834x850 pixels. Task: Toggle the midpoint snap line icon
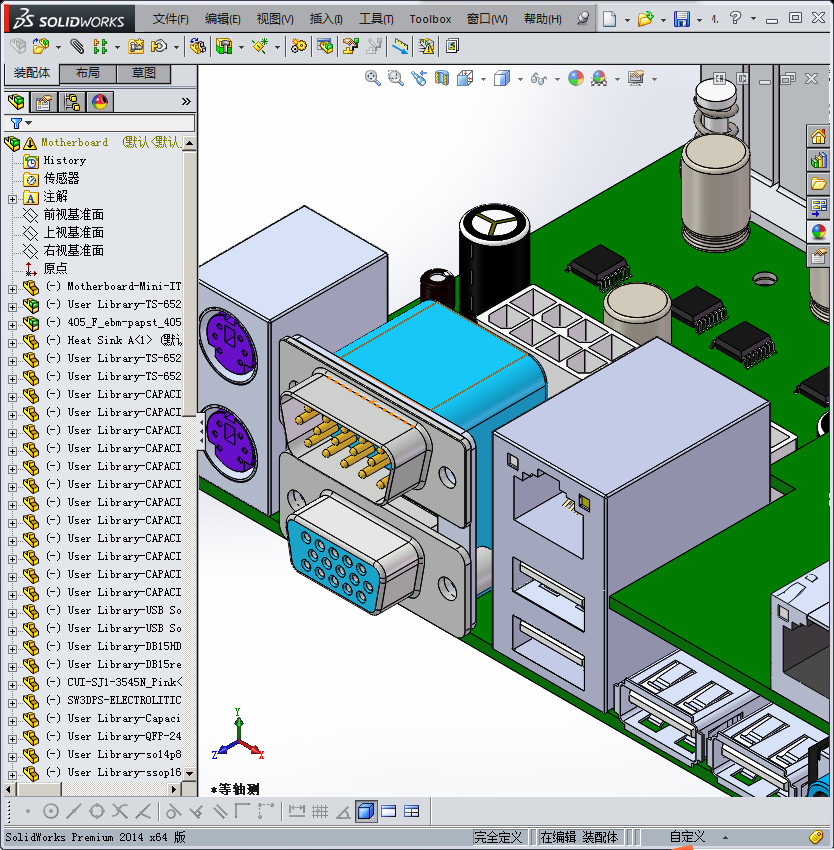click(x=73, y=812)
